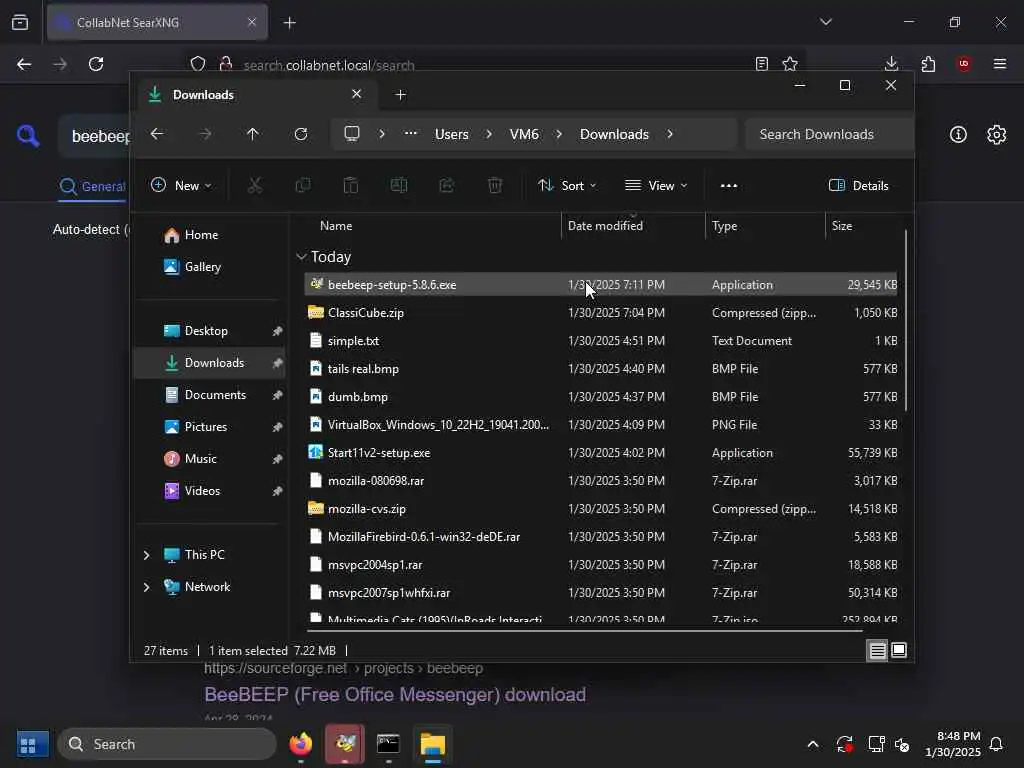Screen dimensions: 1024x768
Task: Bookmark this page with star icon
Action: (790, 64)
